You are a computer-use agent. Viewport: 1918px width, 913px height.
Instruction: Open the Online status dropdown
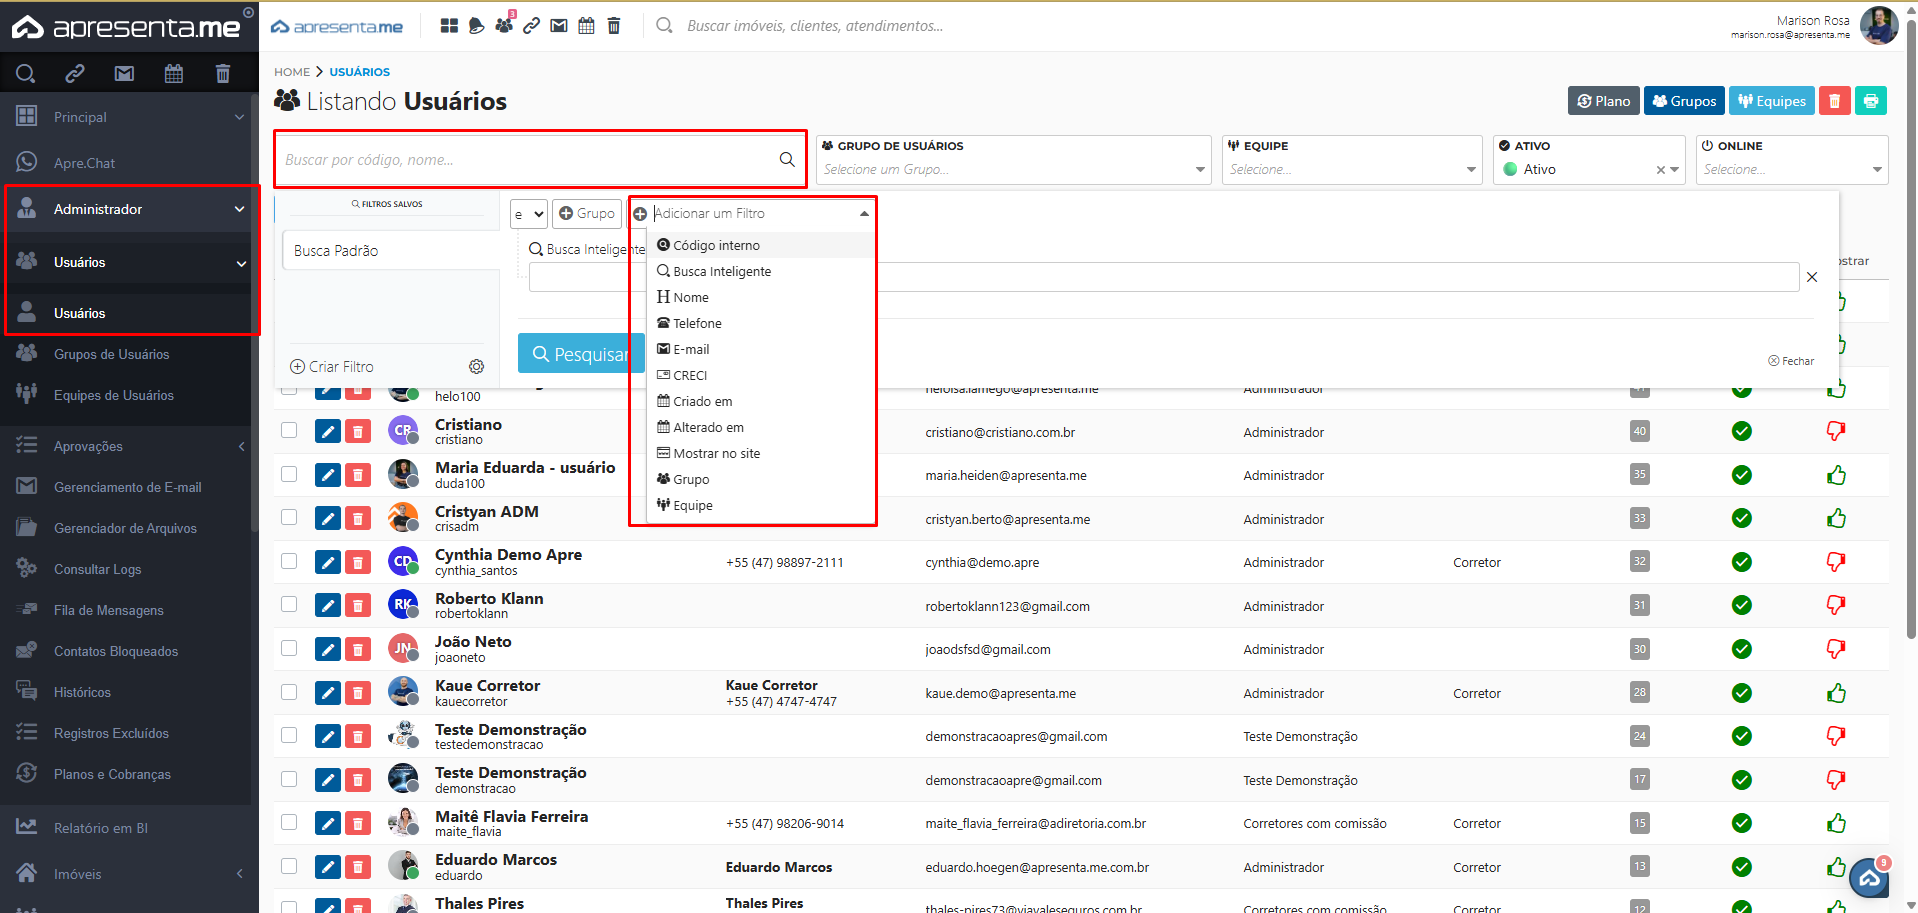pos(1791,169)
